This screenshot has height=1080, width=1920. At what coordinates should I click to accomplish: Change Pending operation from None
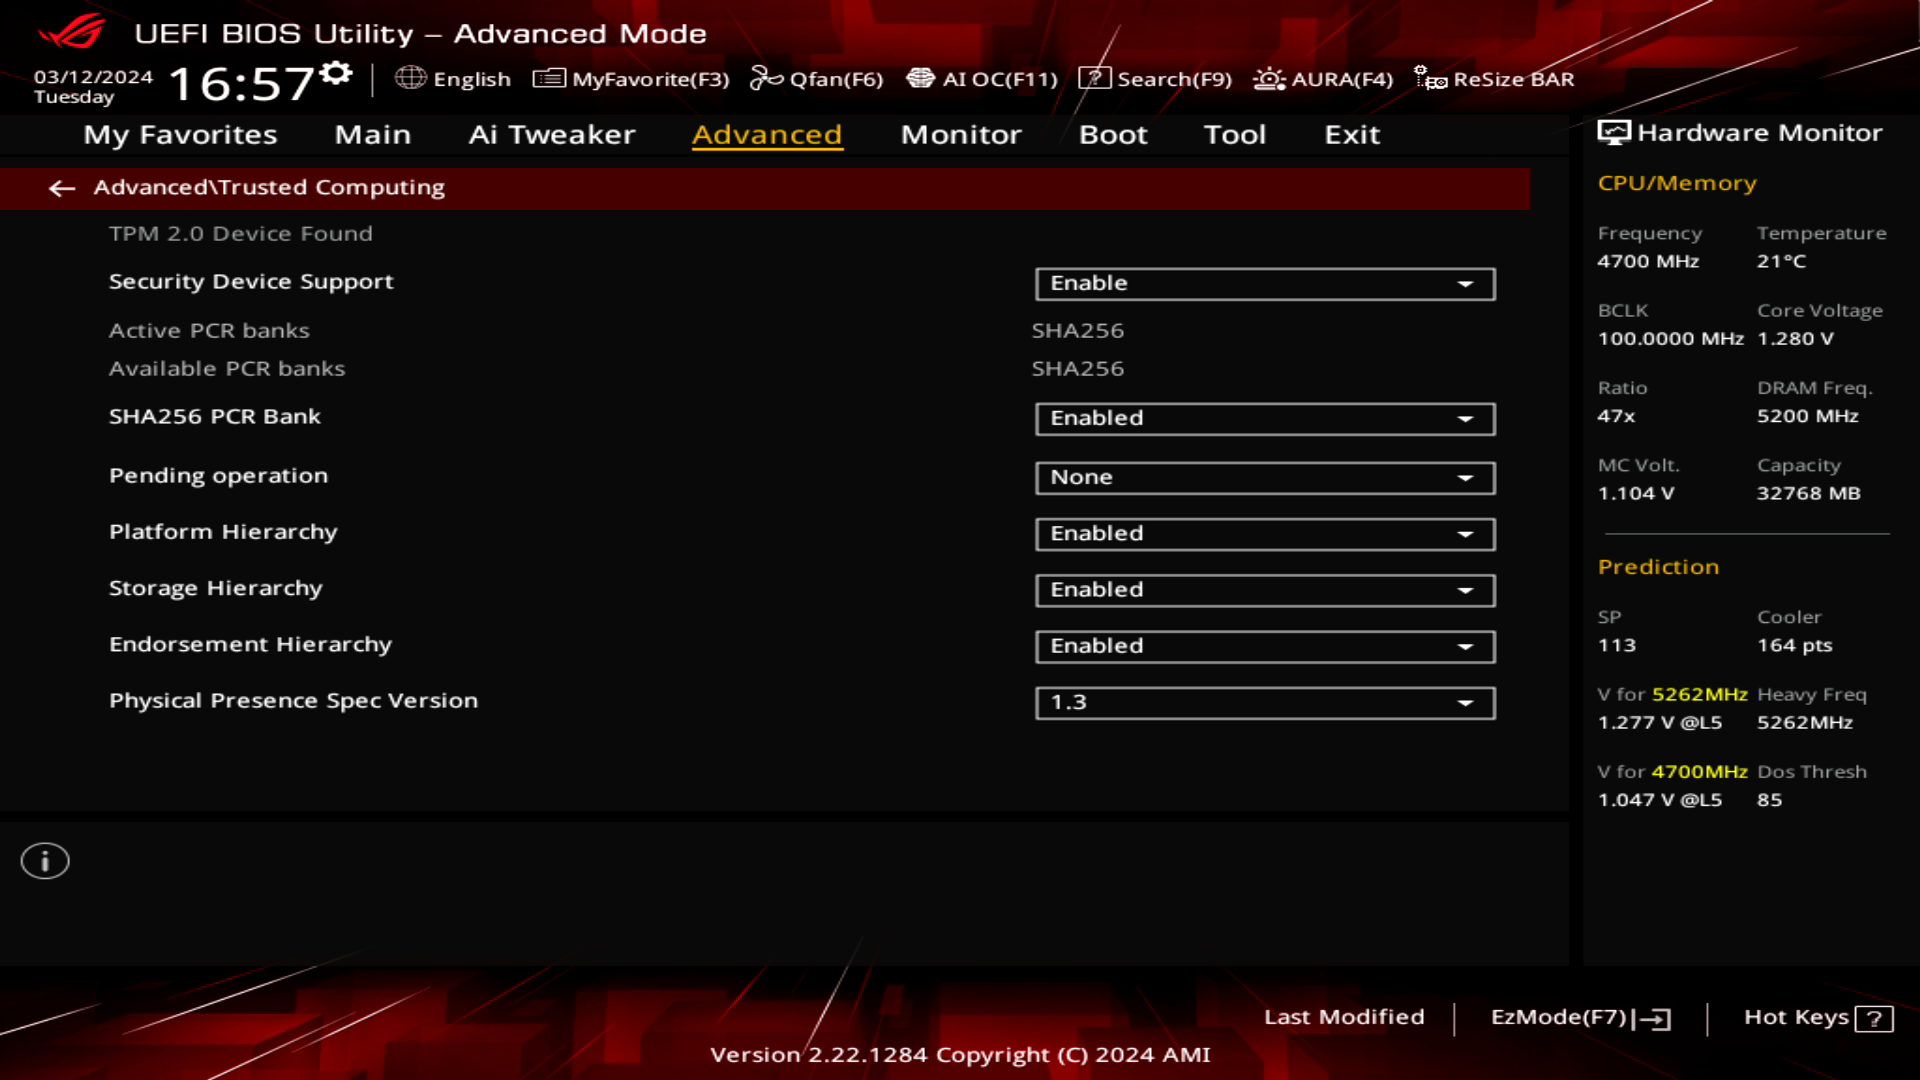tap(1263, 476)
